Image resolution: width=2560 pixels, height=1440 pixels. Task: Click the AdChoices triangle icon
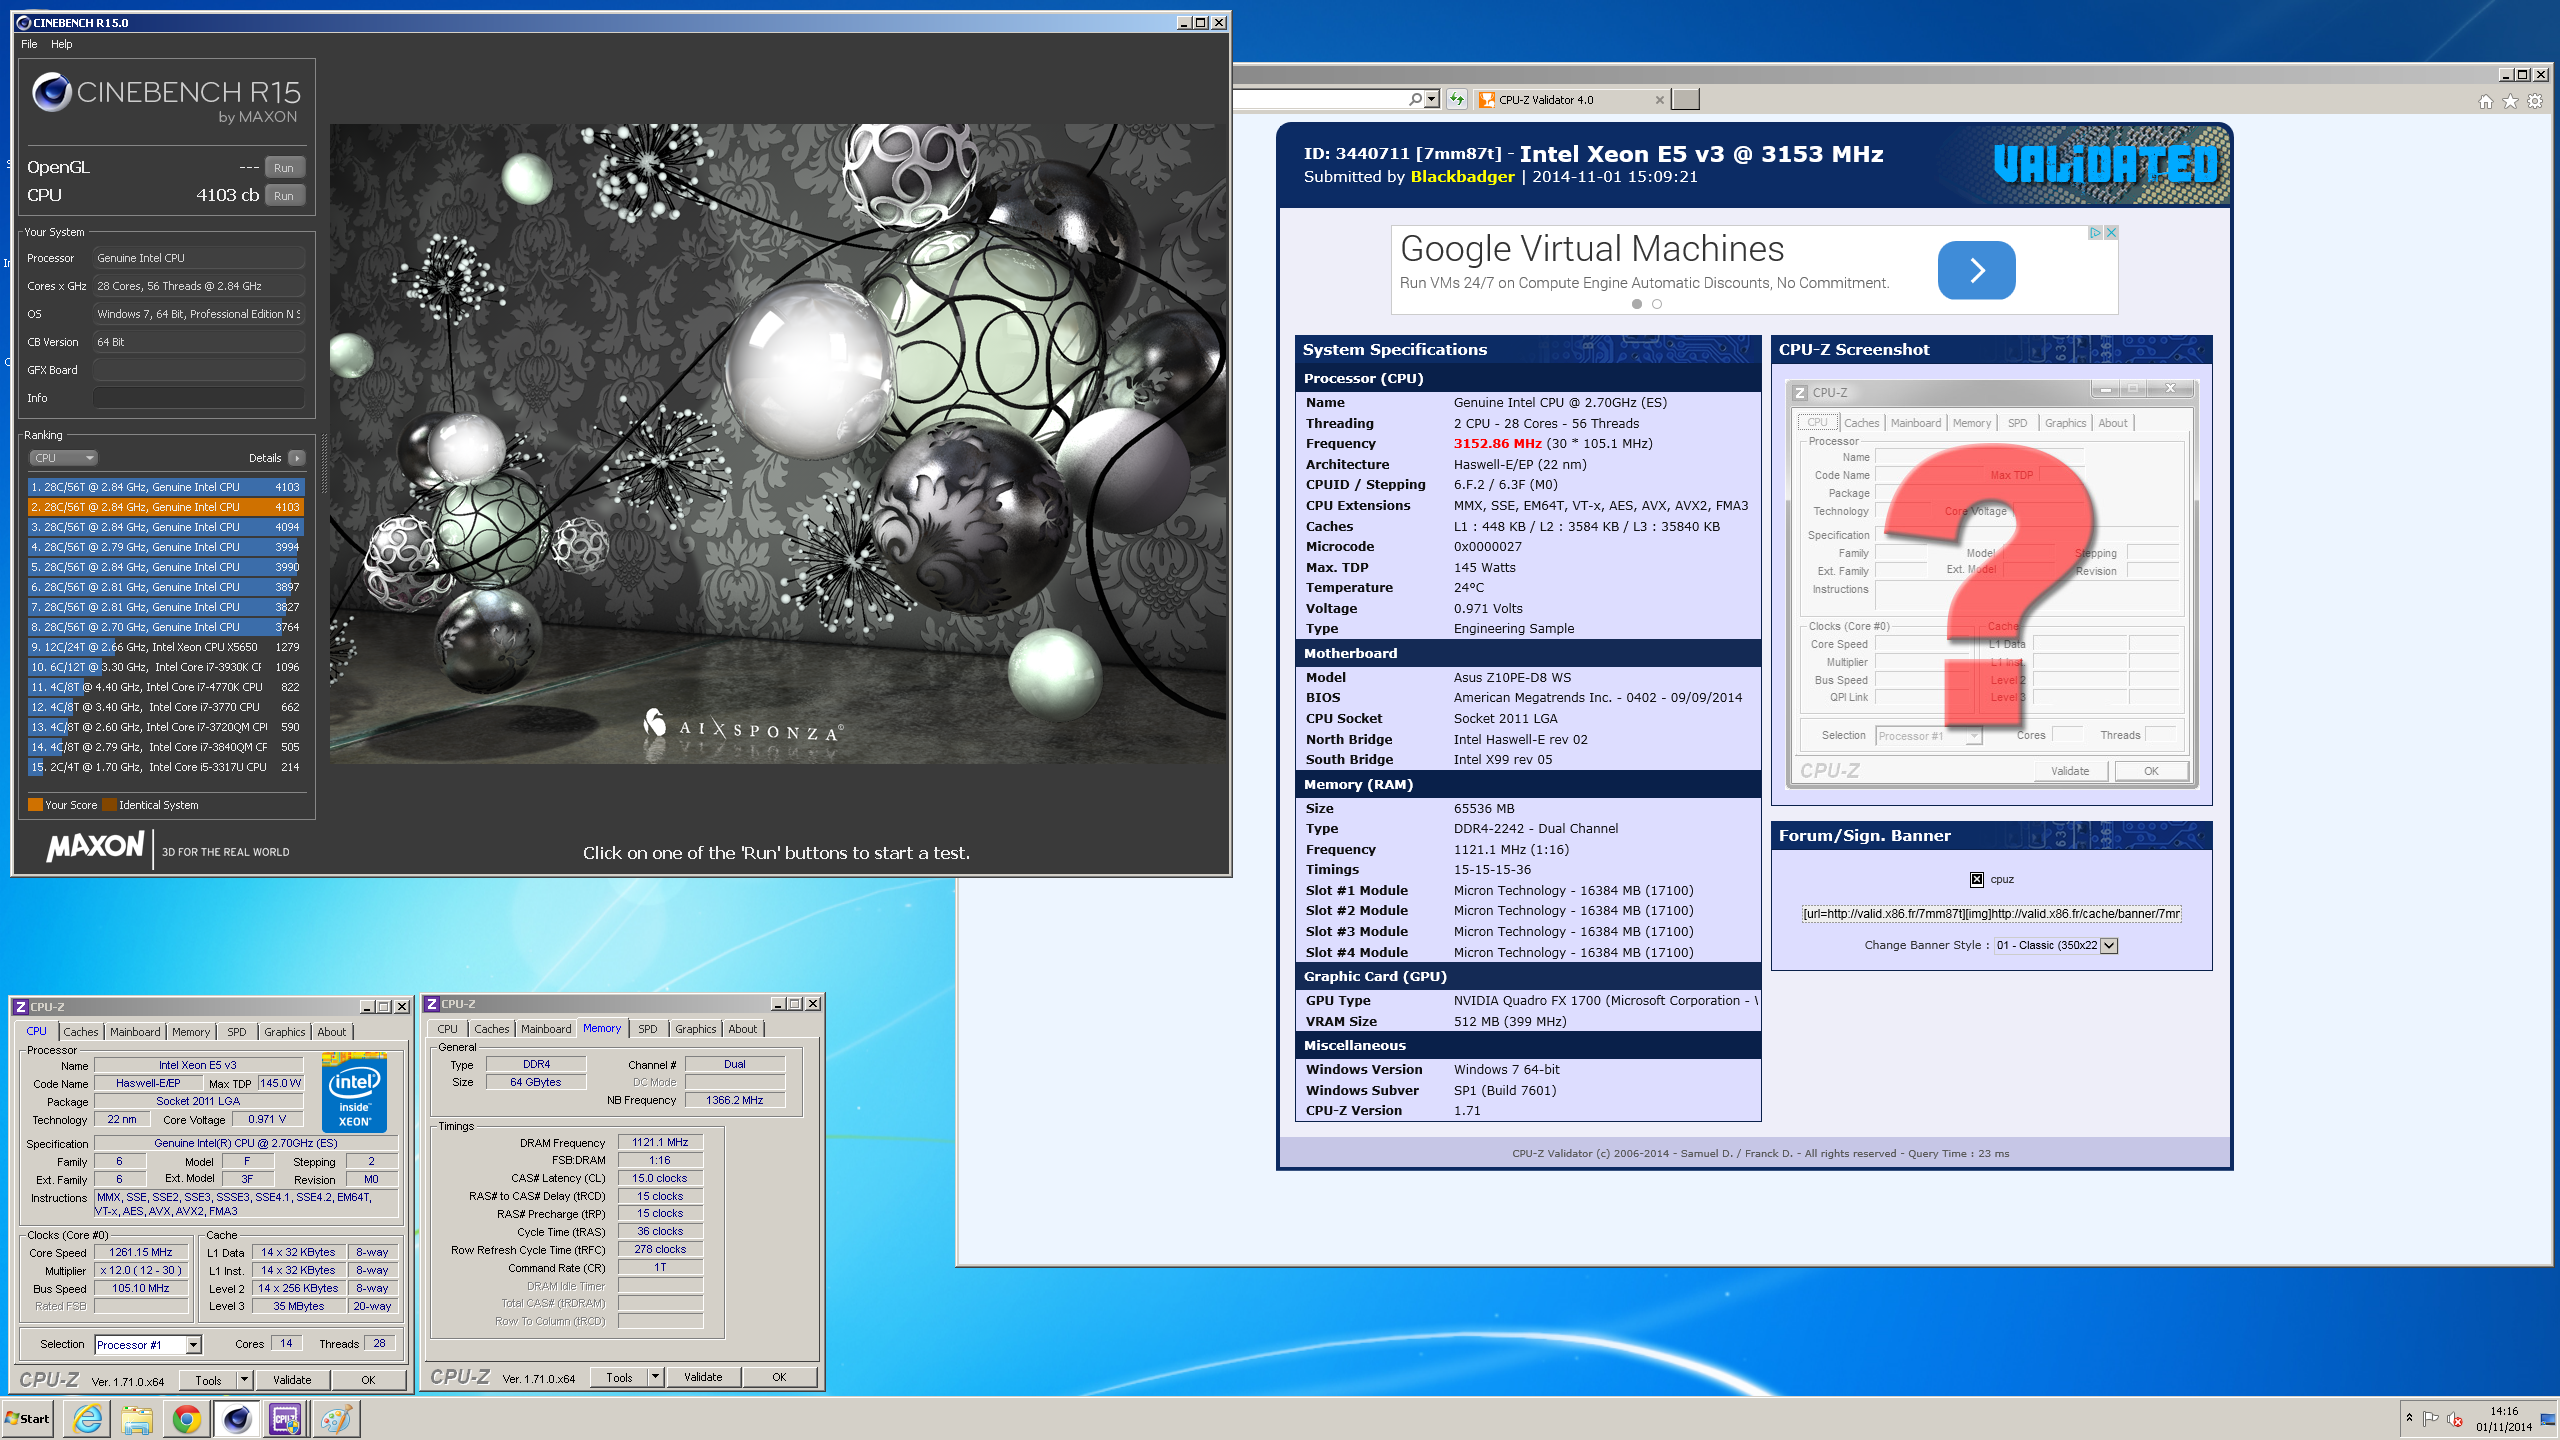tap(2095, 232)
